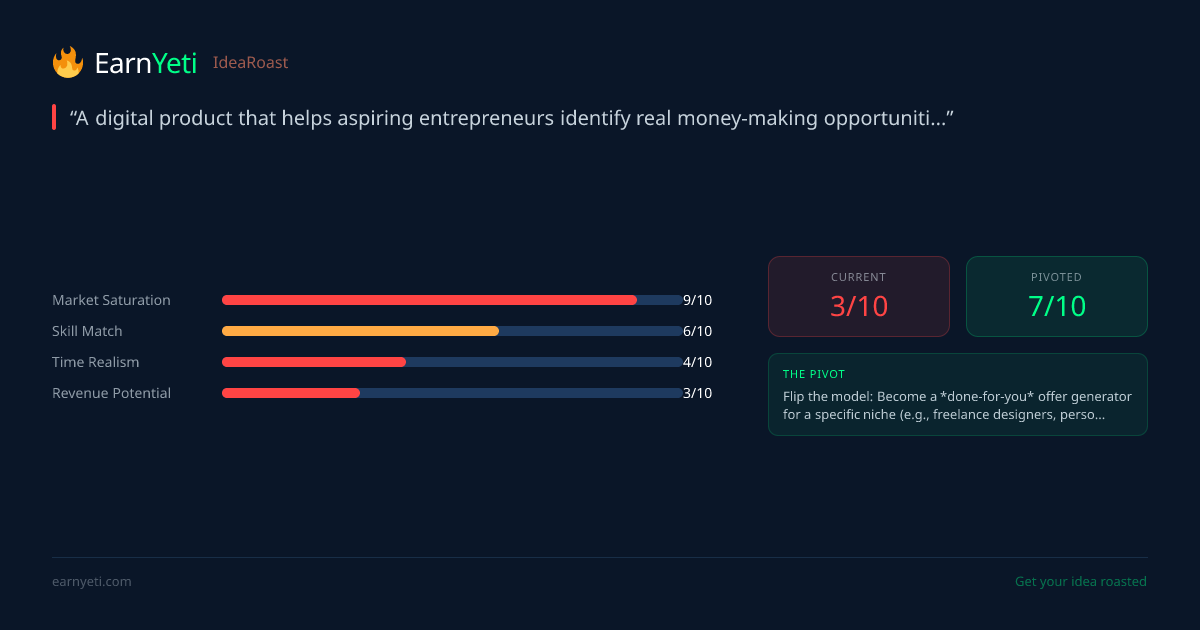The height and width of the screenshot is (630, 1200).
Task: Click the Skill Match orange bar
Action: [361, 331]
